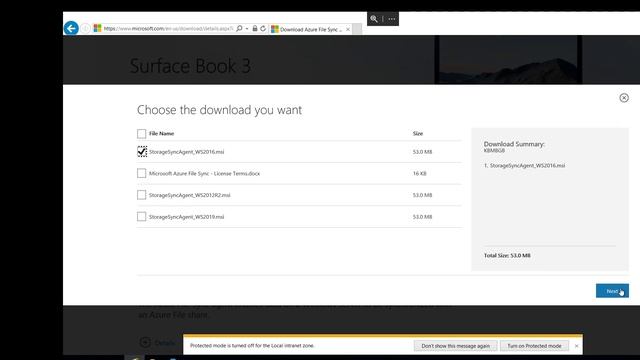Click 'Turn on Protected mode' button
Viewport: 640px width, 360px height.
click(534, 346)
